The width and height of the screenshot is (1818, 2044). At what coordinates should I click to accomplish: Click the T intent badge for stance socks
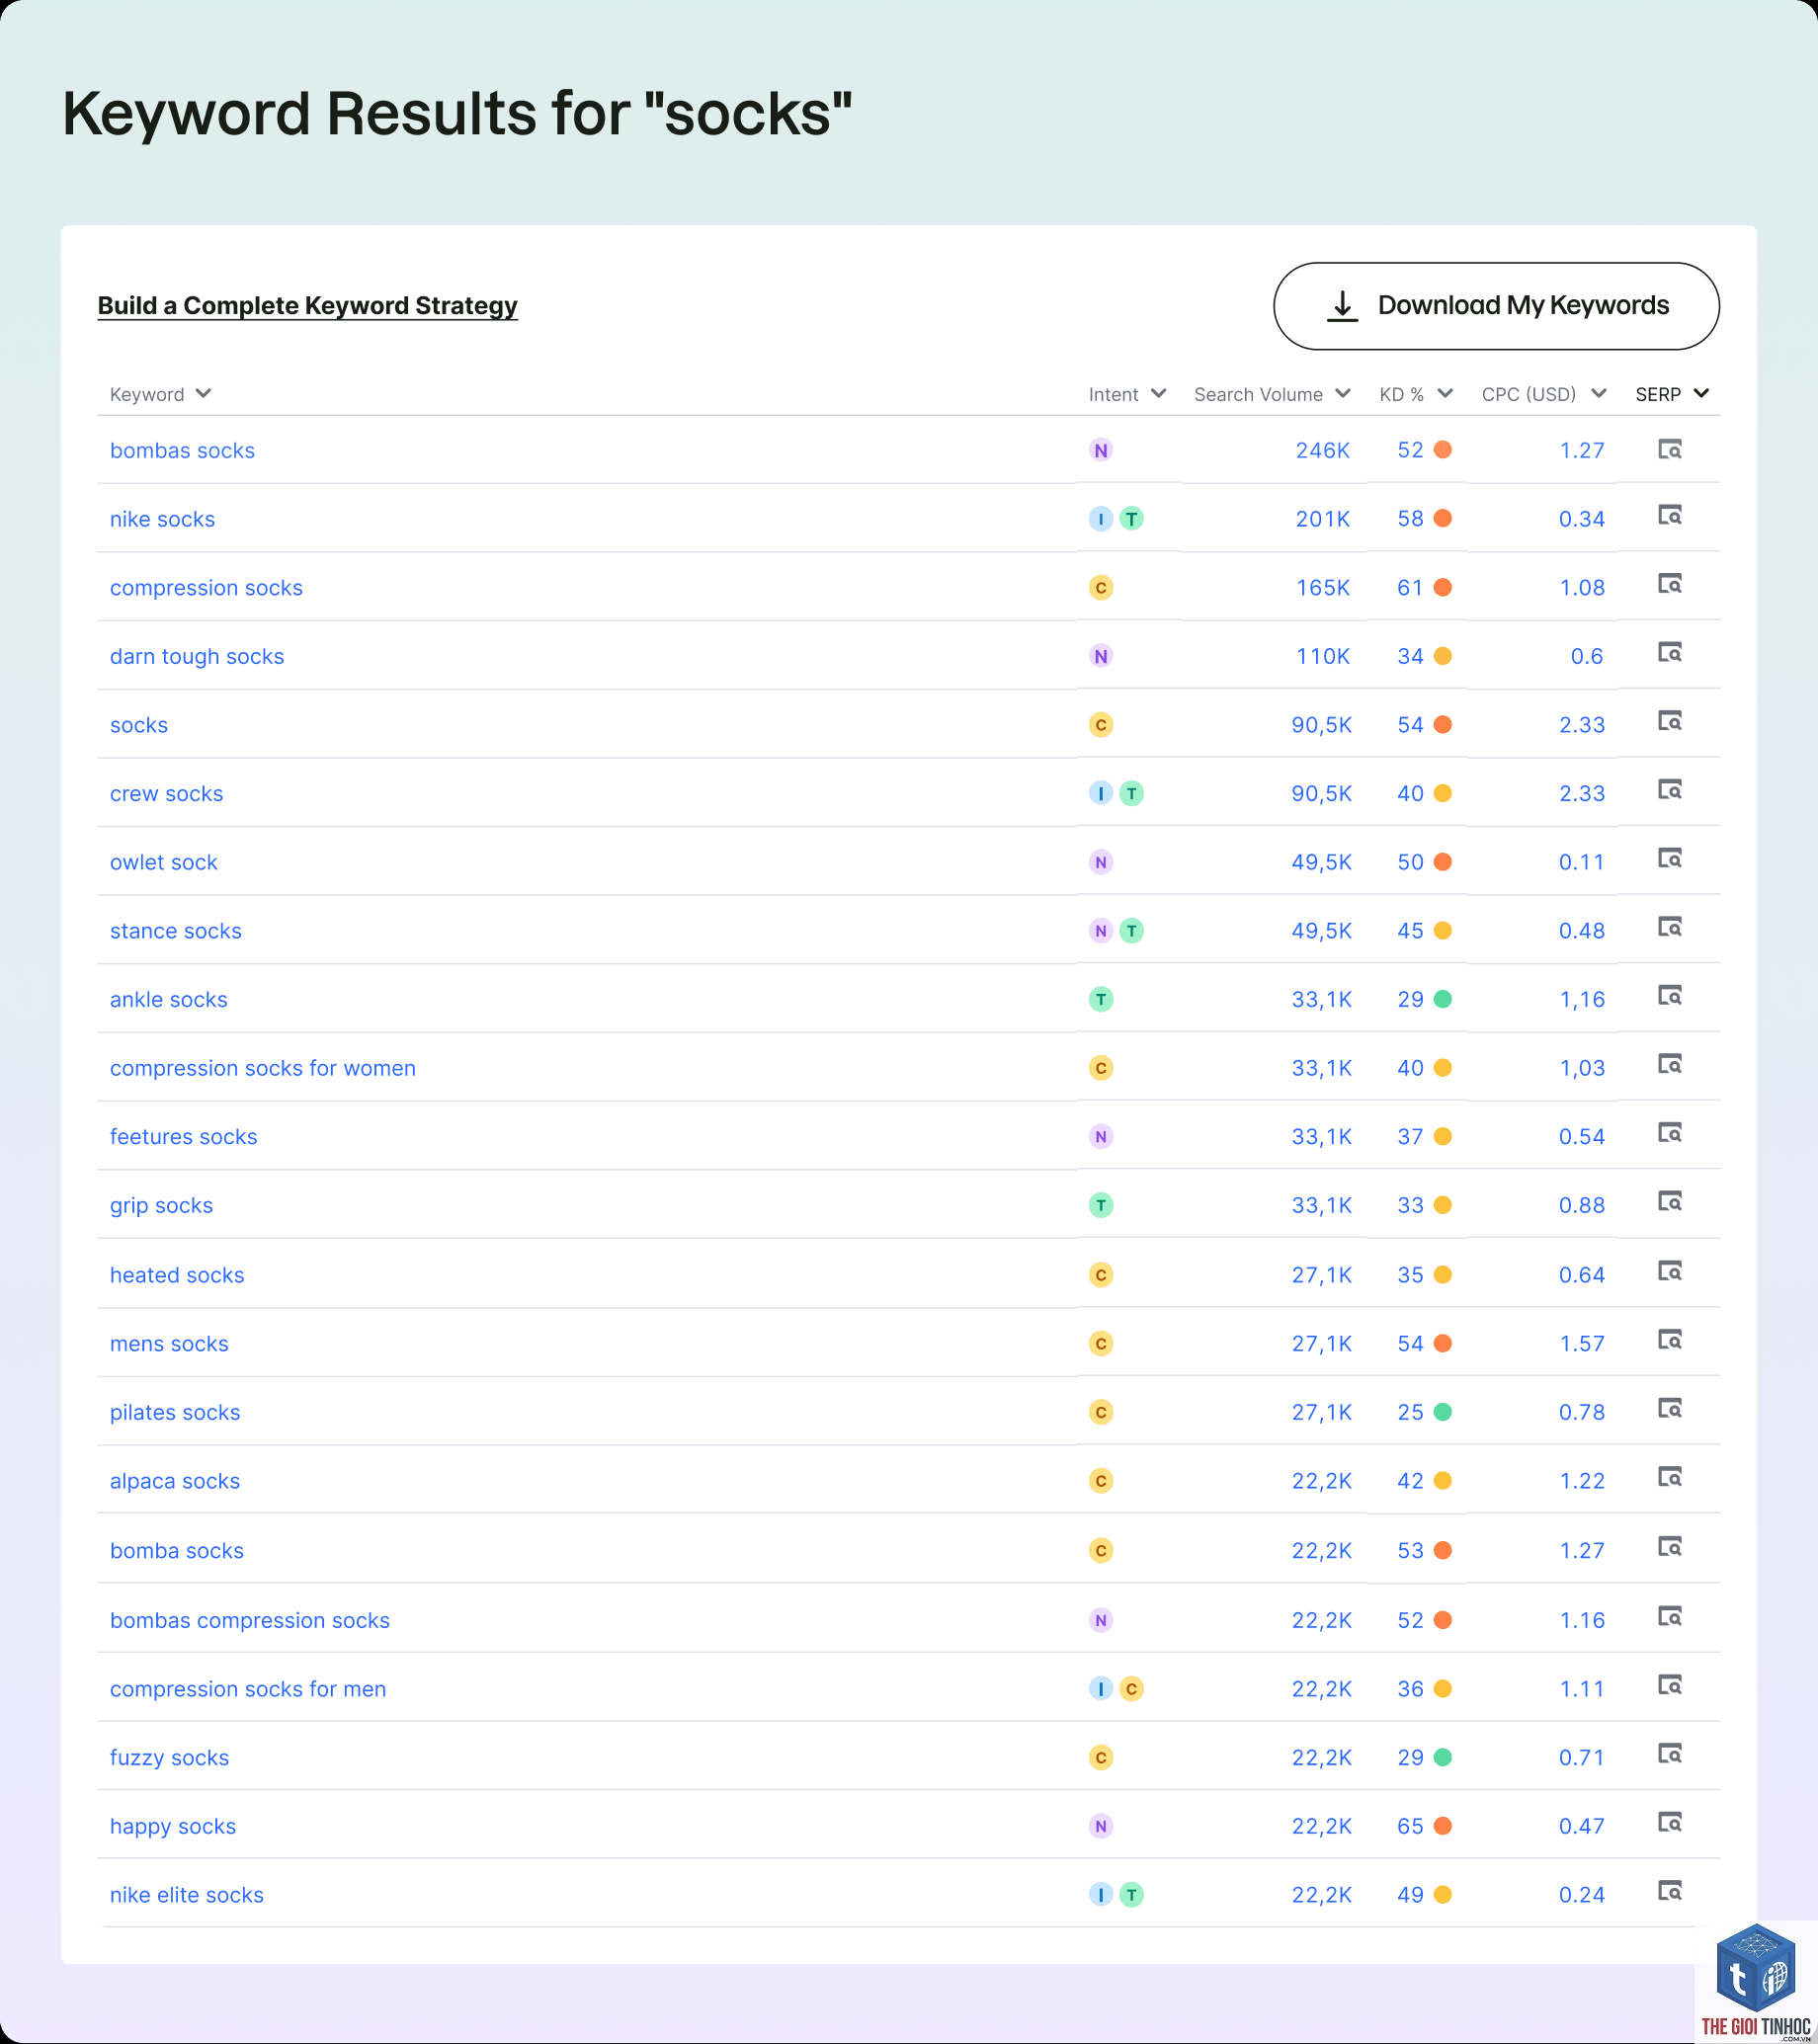[x=1131, y=930]
